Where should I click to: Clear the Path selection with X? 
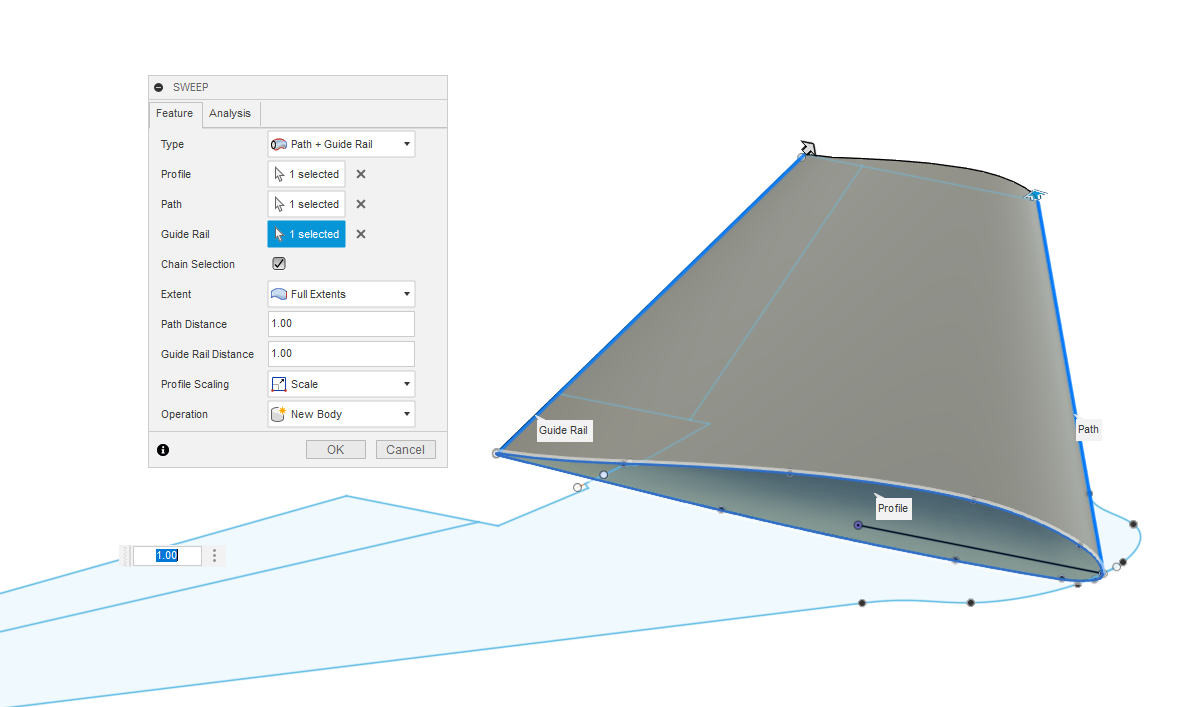[x=361, y=204]
